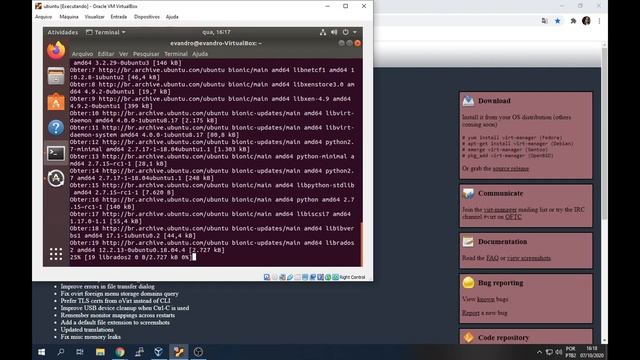Close the Ubuntu terminal with the orange button
This screenshot has width=640, height=360.
[x=358, y=43]
